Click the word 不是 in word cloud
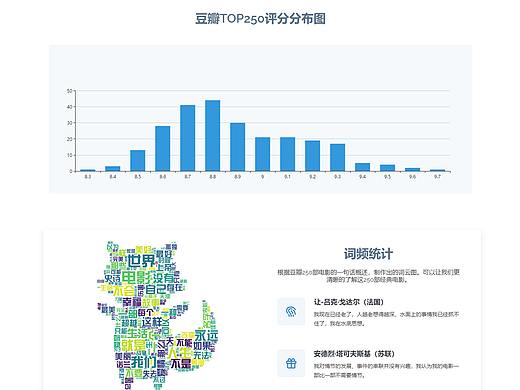The image size is (520, 390). click(181, 364)
